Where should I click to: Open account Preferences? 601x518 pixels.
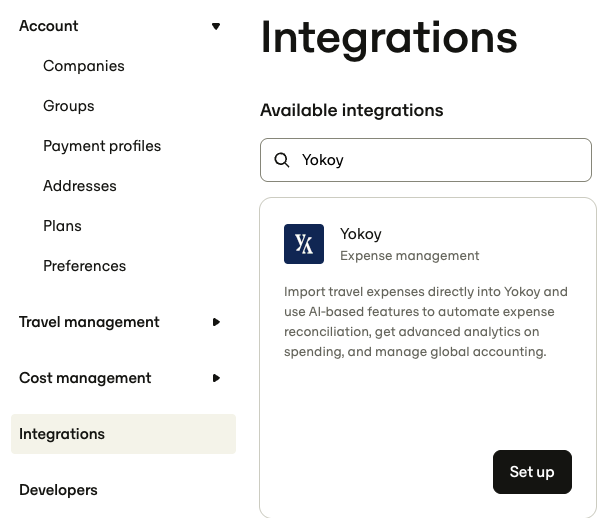(84, 266)
